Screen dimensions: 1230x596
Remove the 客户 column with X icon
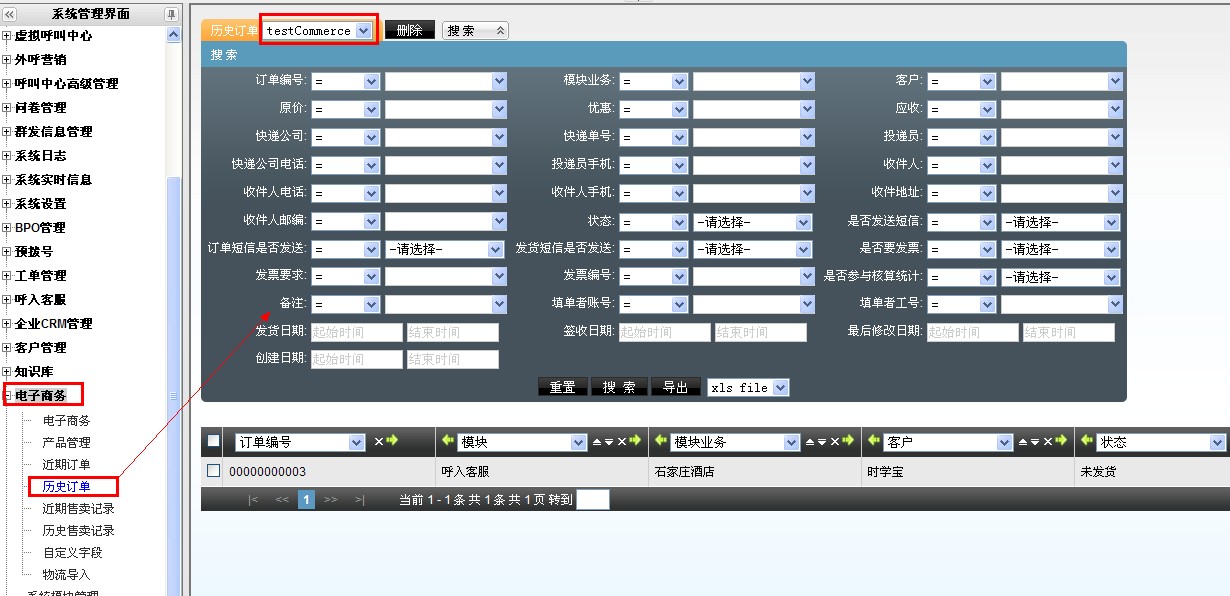[1047, 441]
